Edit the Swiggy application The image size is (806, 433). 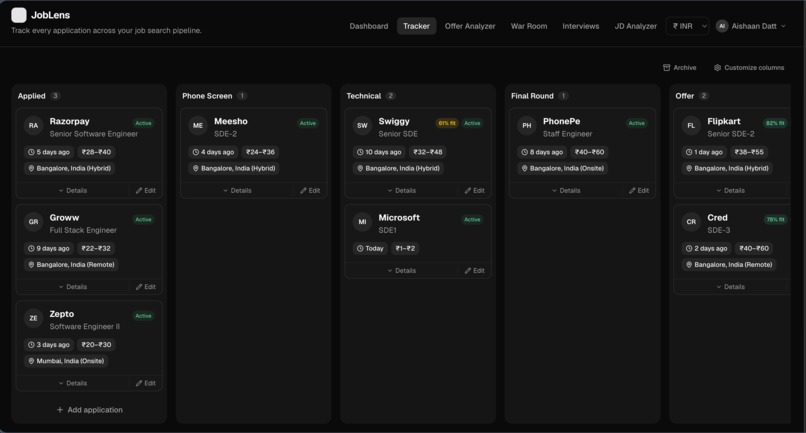pyautogui.click(x=474, y=190)
